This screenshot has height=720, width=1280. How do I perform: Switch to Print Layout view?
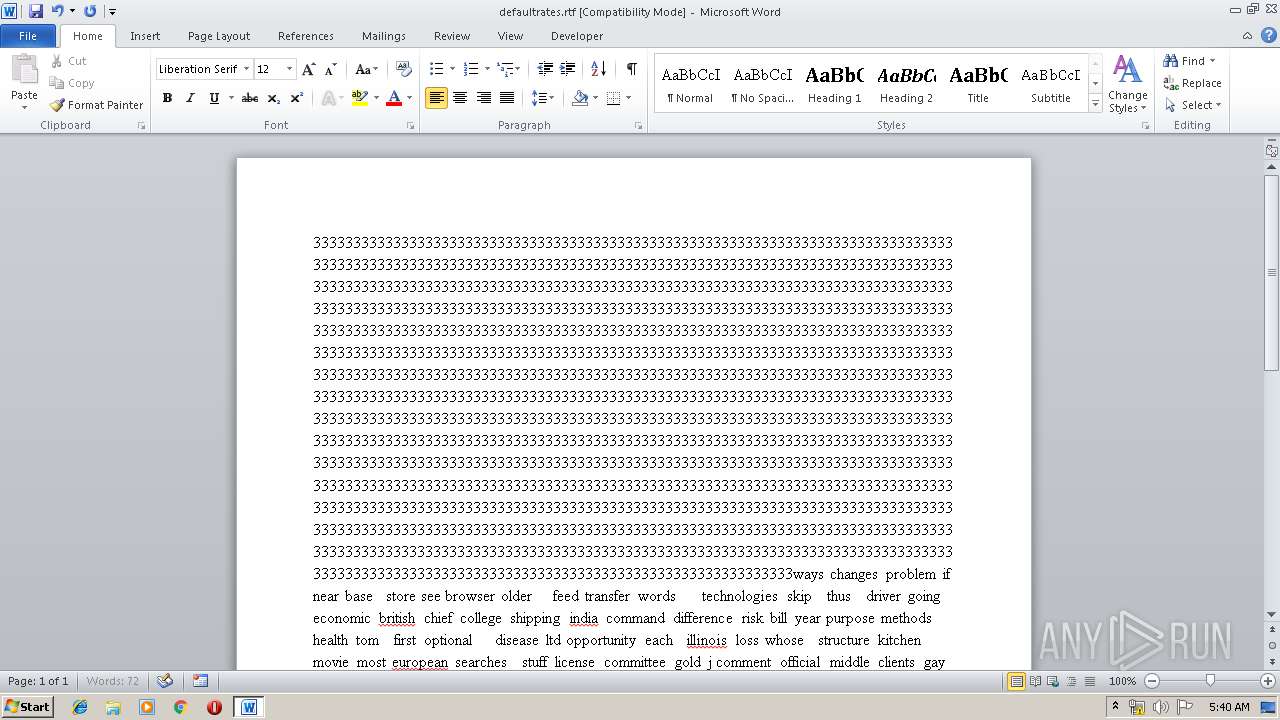pos(1016,681)
